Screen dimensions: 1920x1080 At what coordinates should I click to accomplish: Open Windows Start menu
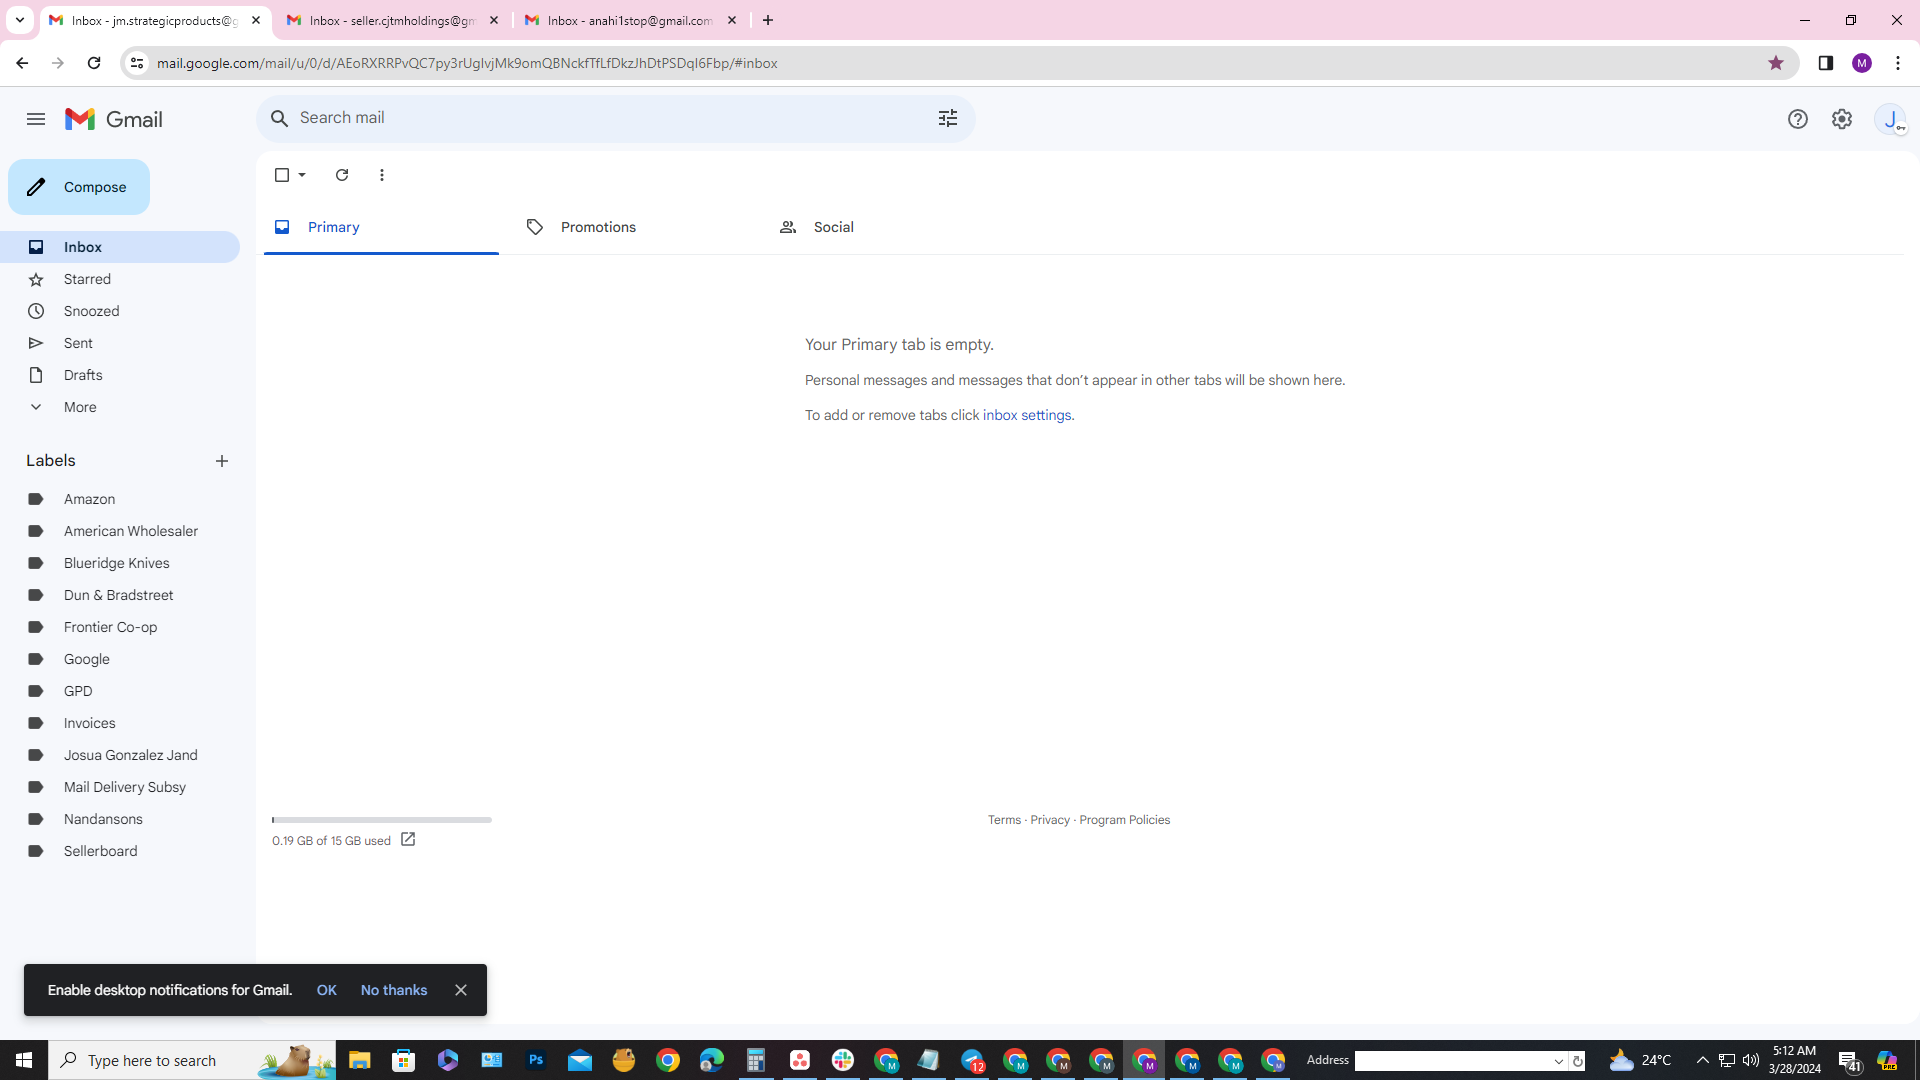coord(24,1060)
